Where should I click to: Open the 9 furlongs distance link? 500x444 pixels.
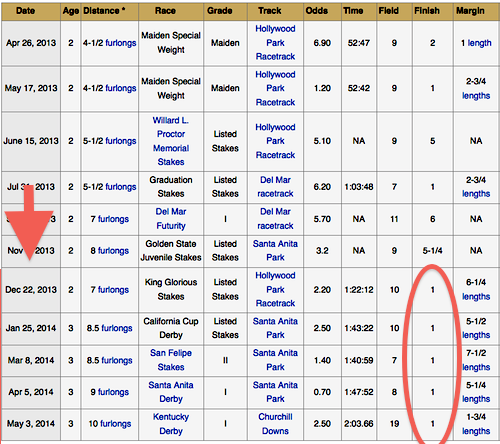pos(113,392)
